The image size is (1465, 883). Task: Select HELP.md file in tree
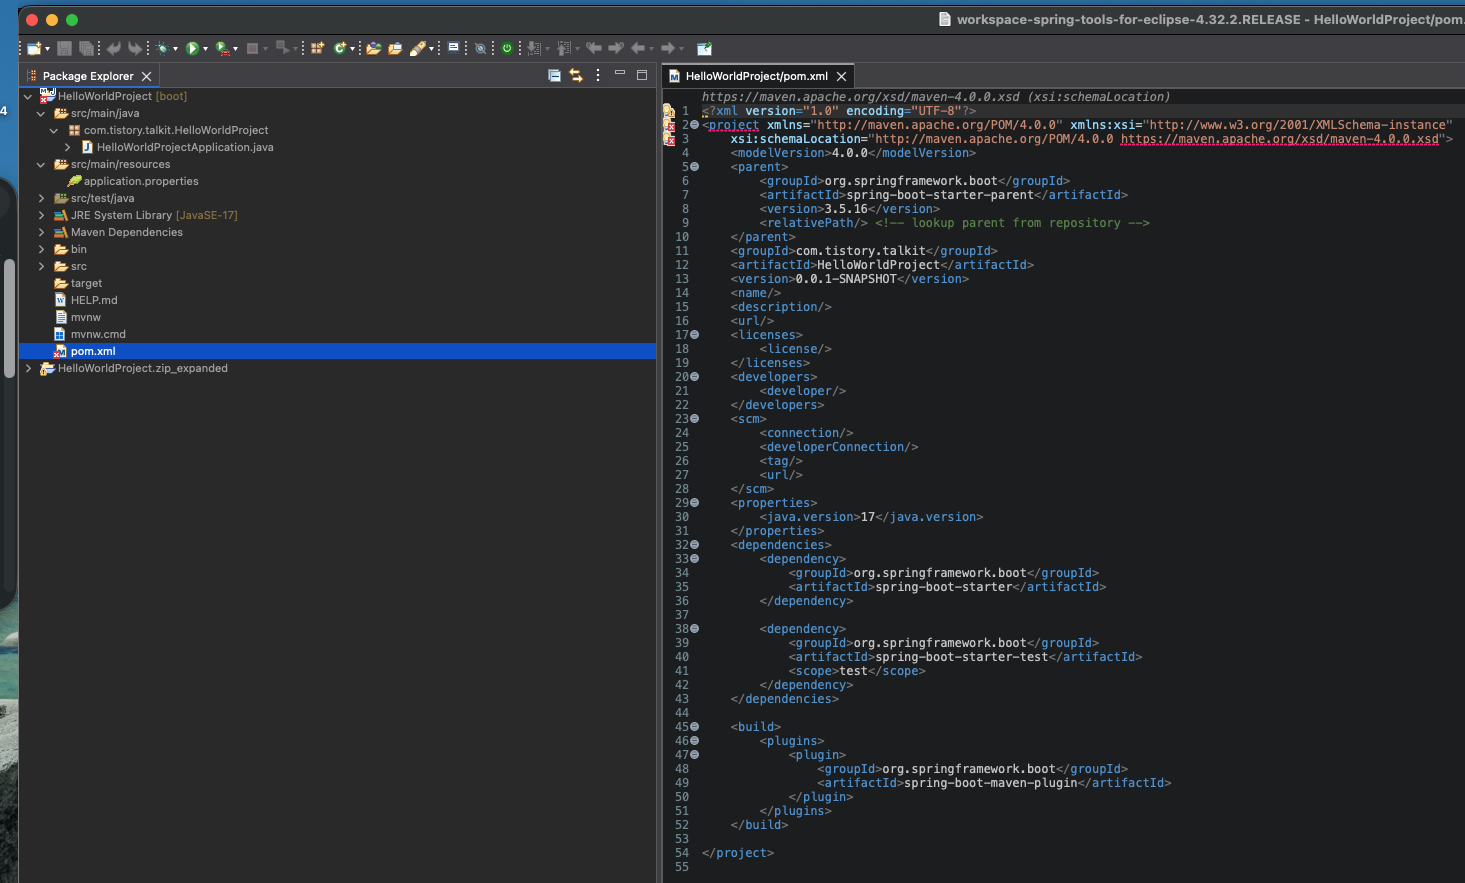(x=94, y=301)
